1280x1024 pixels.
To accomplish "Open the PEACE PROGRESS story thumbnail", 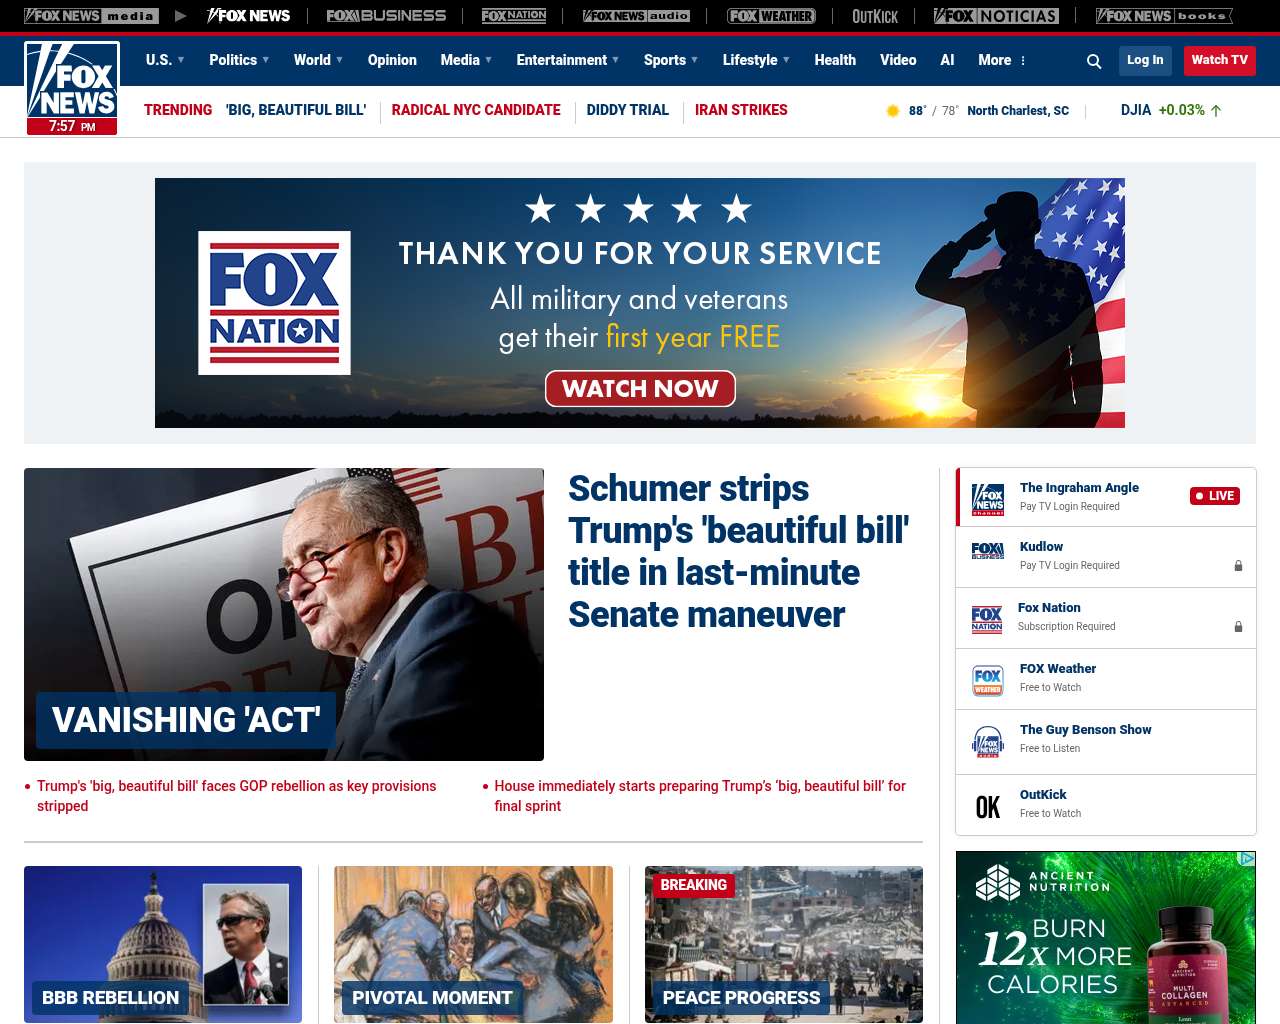I will pos(784,944).
